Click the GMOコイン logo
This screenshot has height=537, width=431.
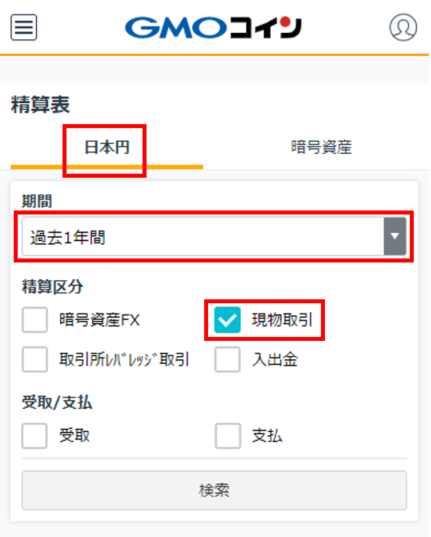(213, 27)
